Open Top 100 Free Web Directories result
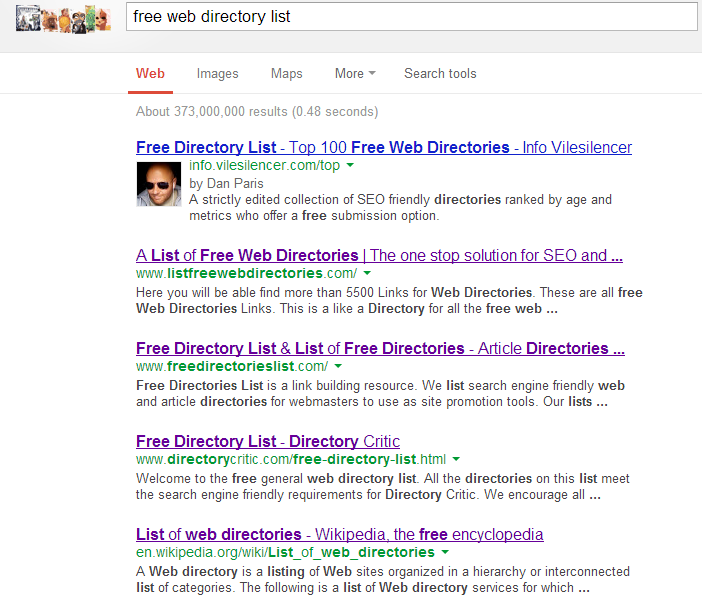 coord(384,147)
